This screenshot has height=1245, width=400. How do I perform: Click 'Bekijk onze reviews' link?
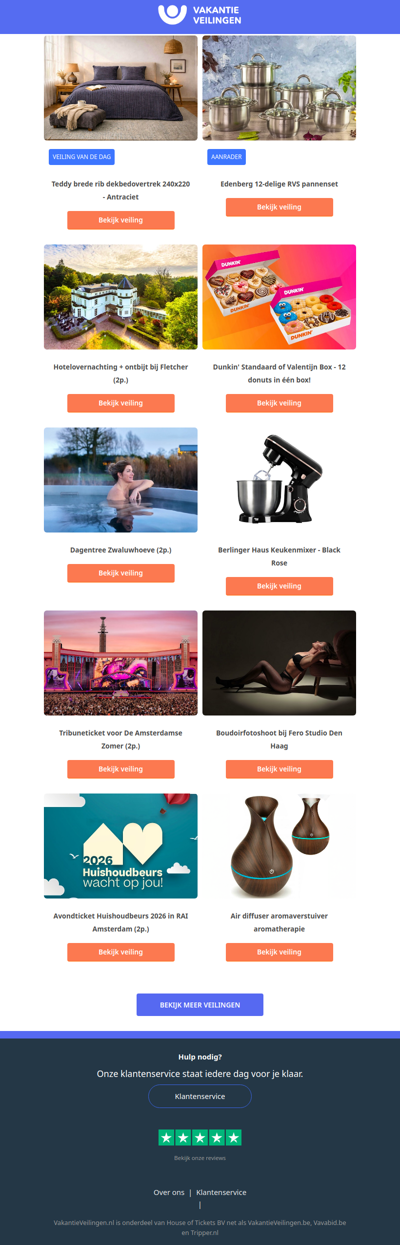click(x=200, y=1158)
